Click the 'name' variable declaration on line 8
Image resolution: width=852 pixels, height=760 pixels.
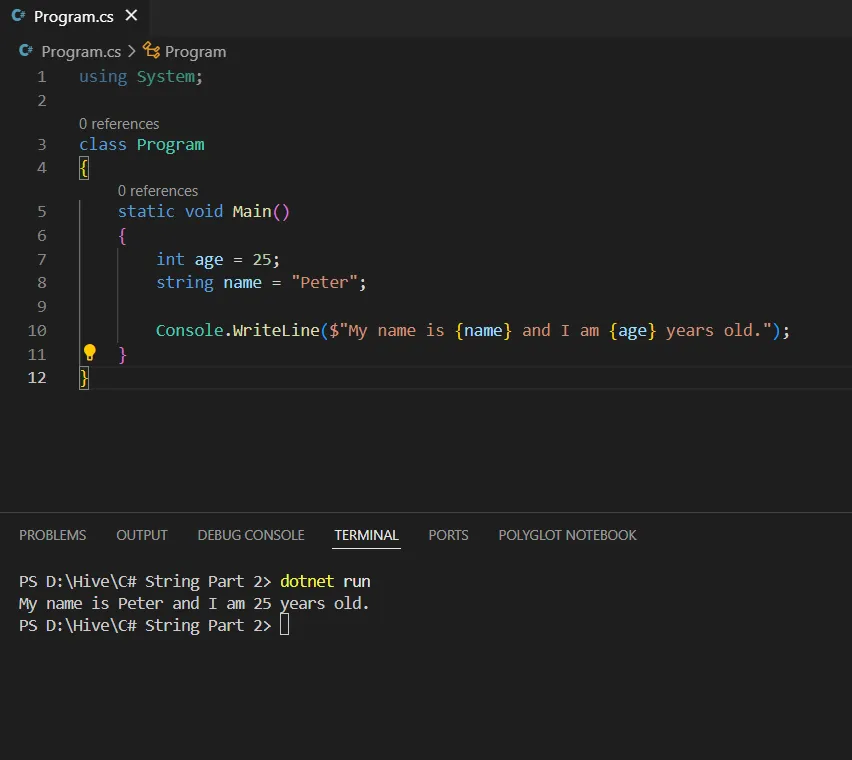[242, 282]
